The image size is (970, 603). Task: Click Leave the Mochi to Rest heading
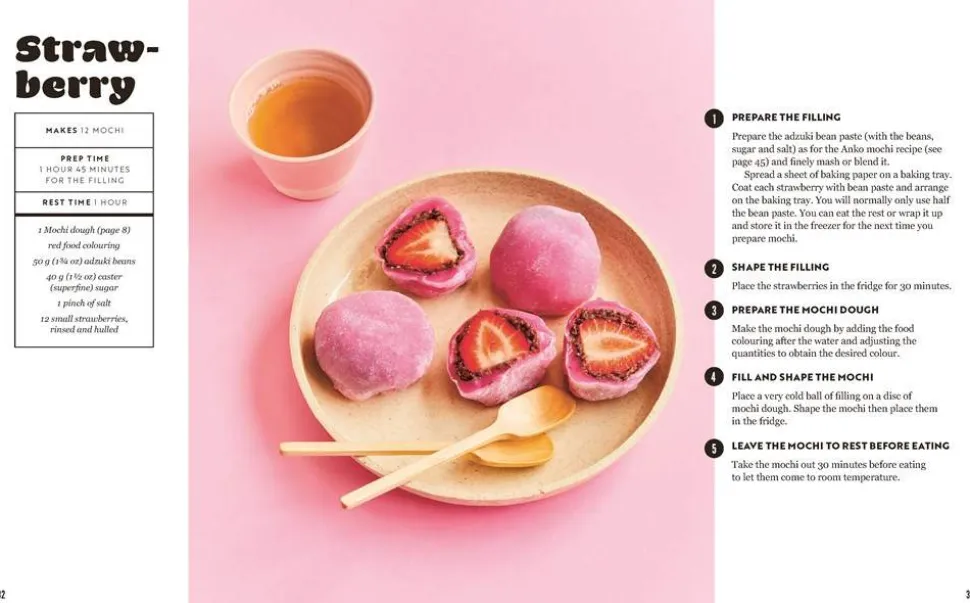(840, 445)
